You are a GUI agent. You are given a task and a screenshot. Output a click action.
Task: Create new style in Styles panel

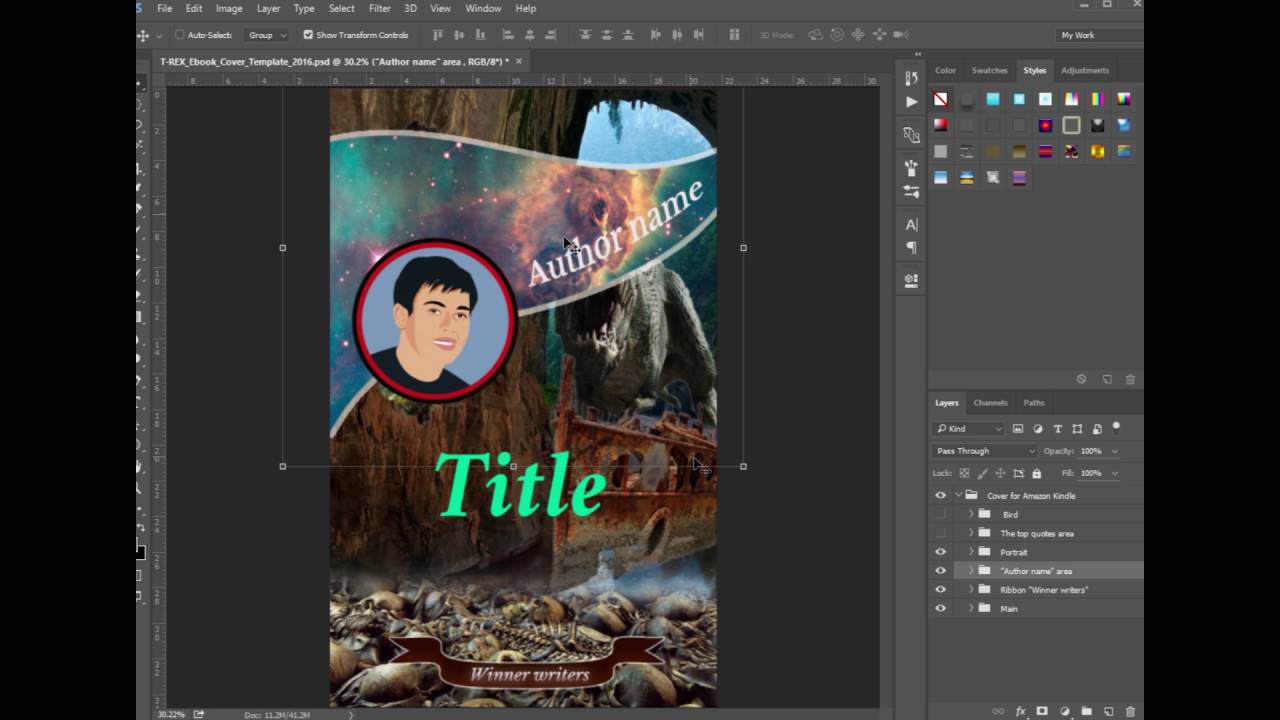pos(1107,380)
